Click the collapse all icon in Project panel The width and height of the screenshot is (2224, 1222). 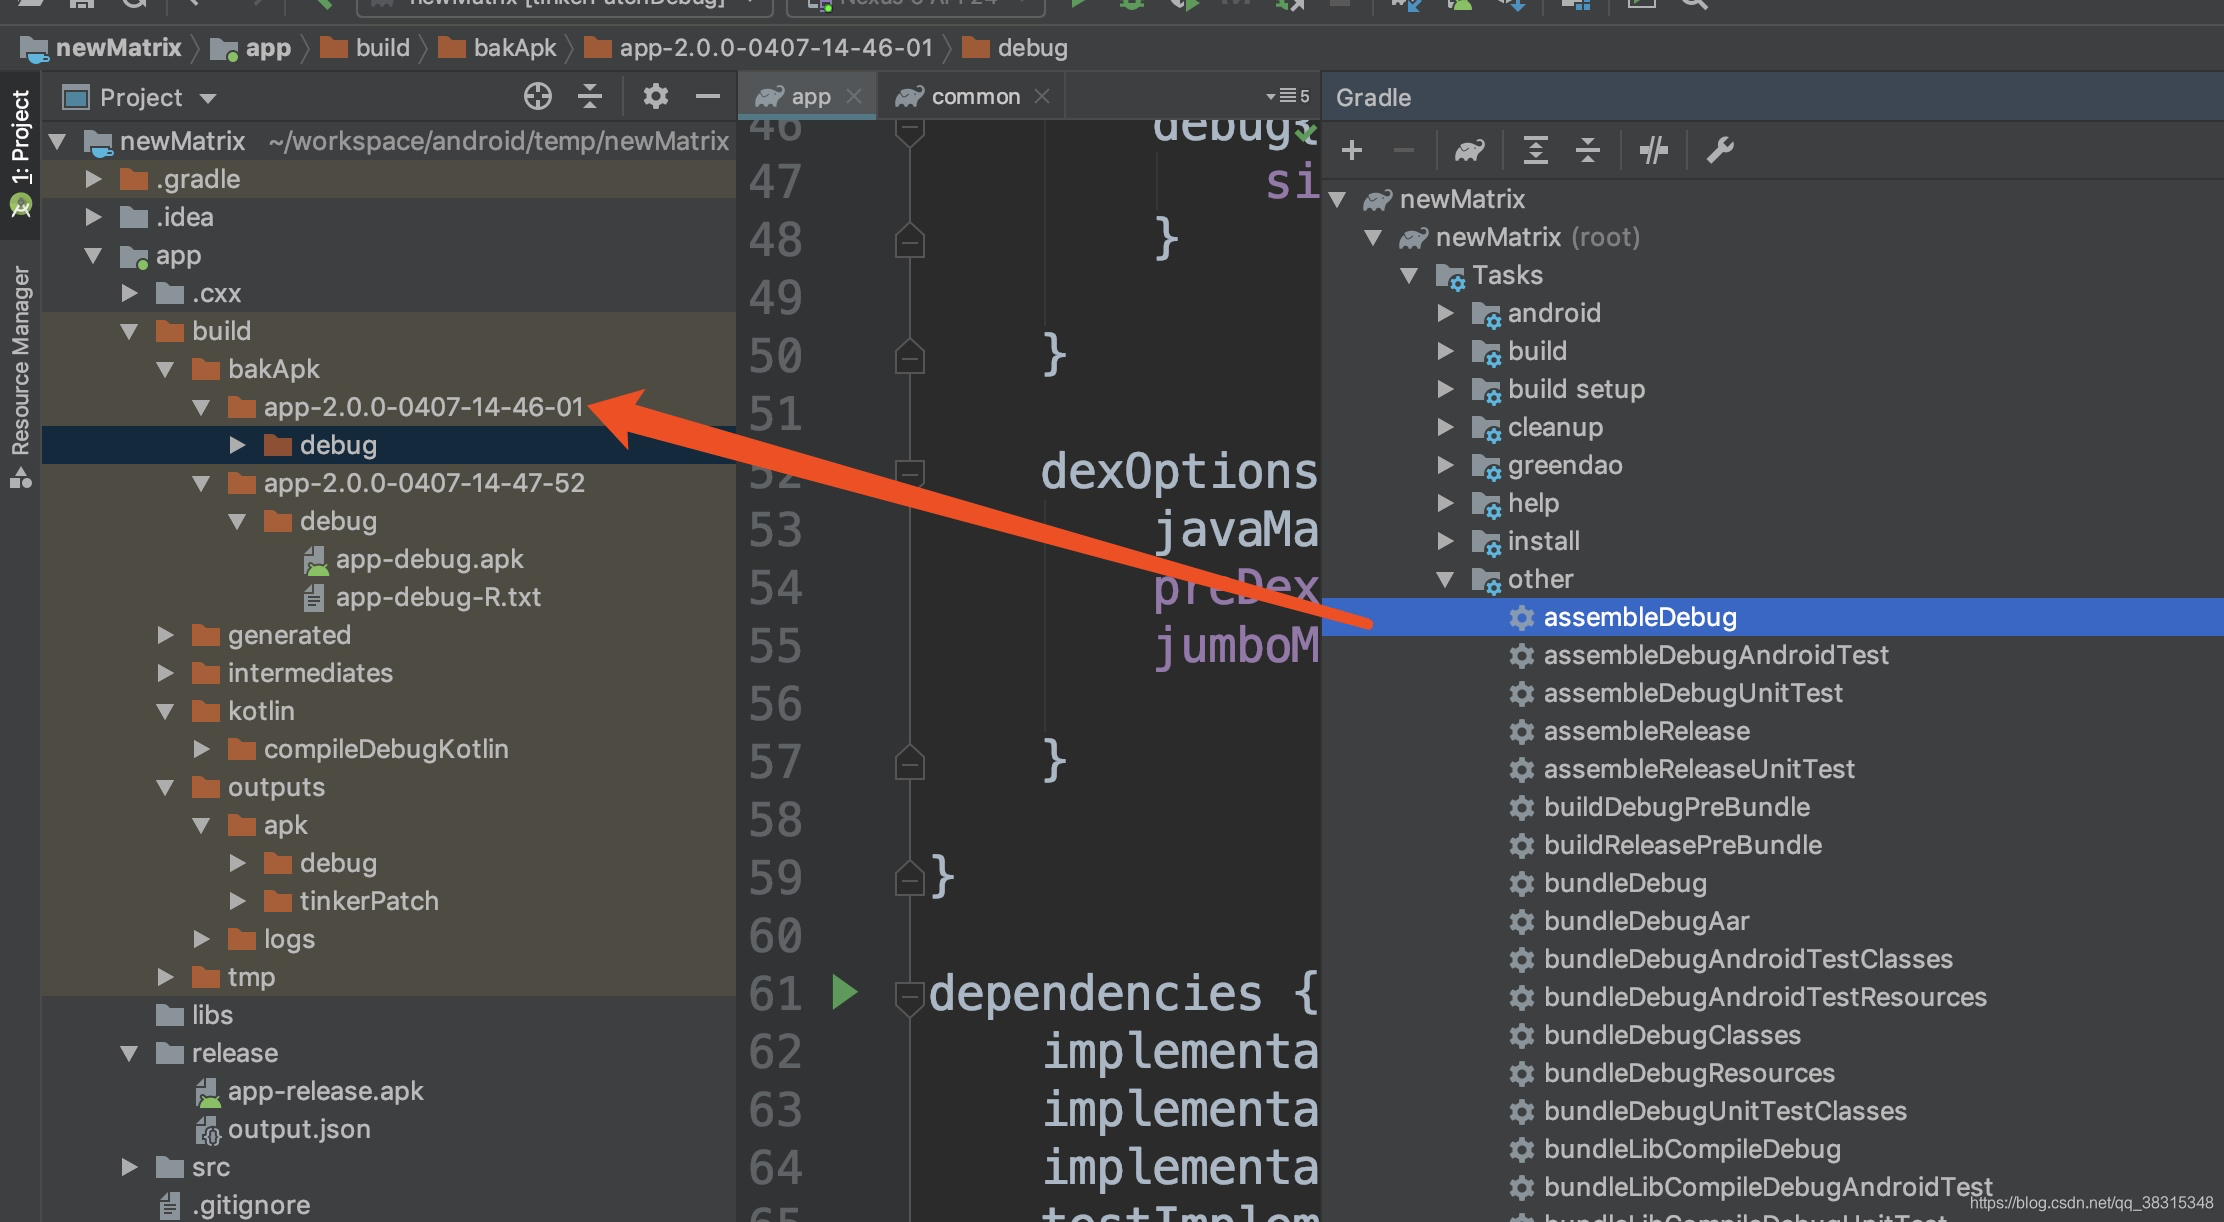(590, 96)
